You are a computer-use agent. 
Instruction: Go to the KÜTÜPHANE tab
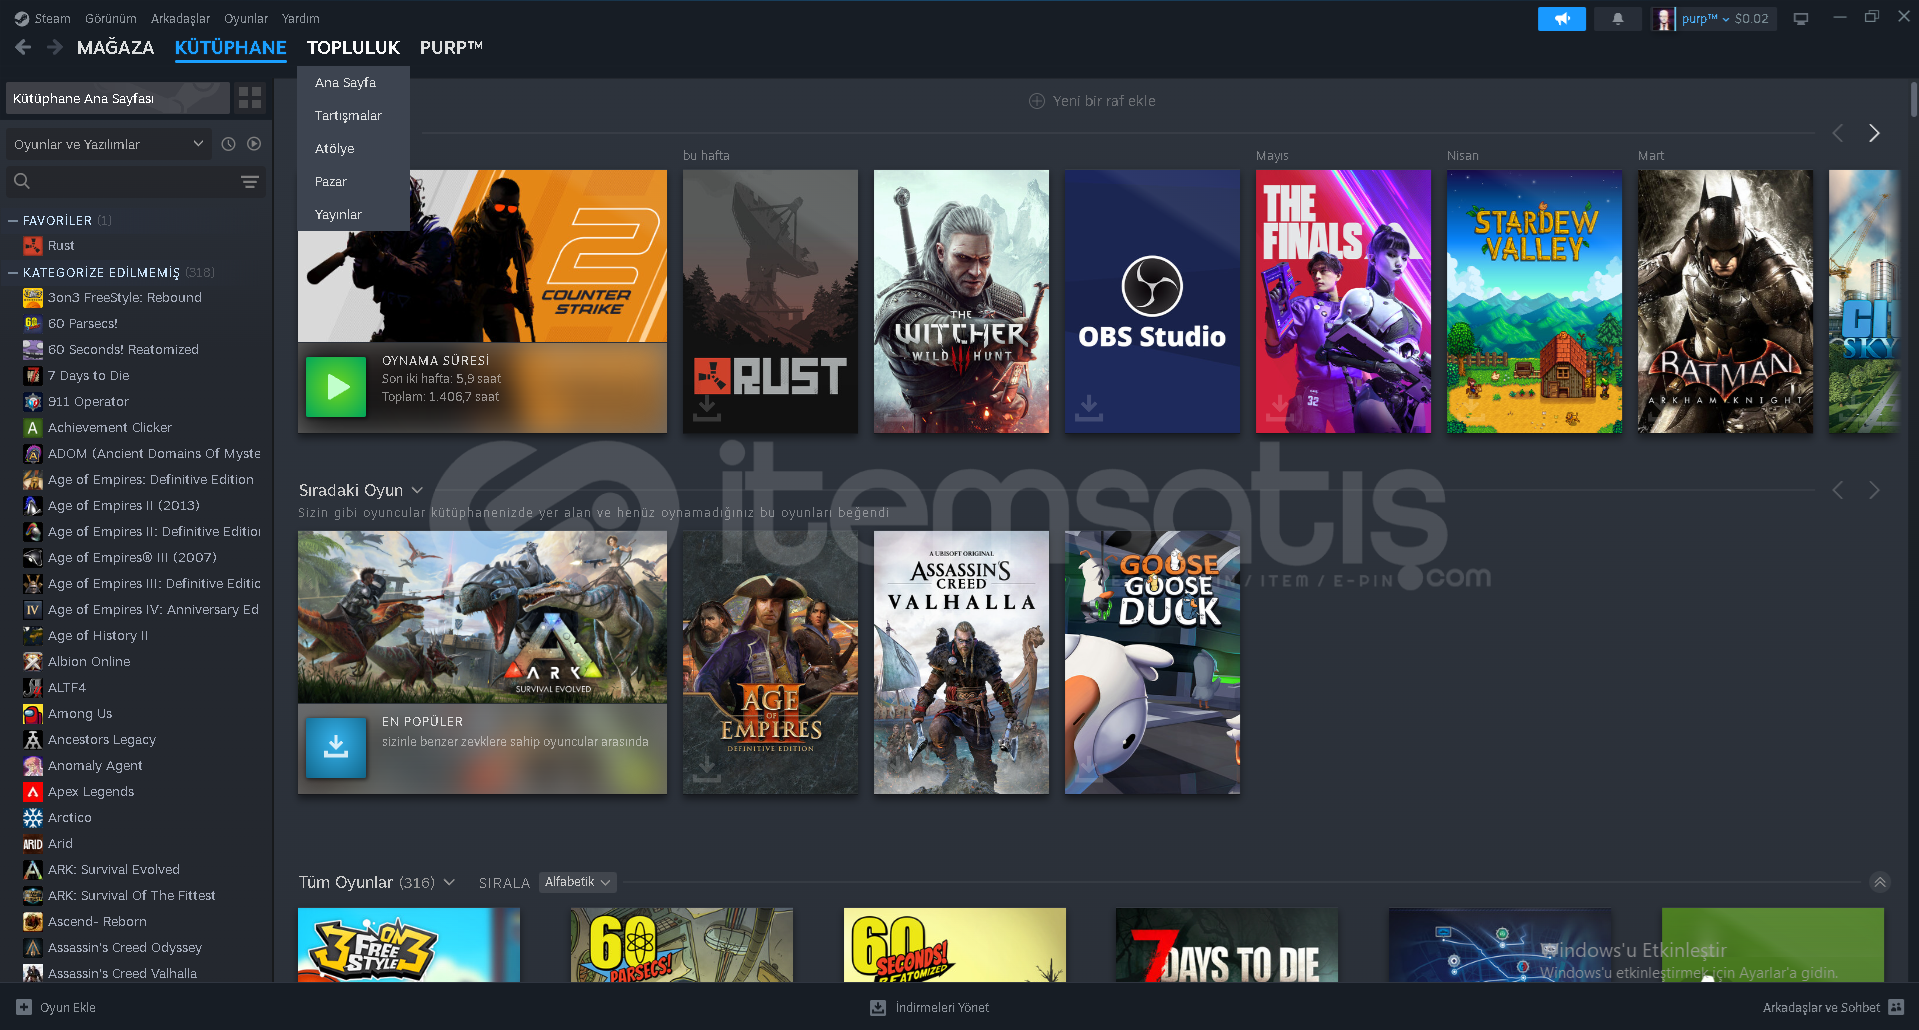point(230,47)
